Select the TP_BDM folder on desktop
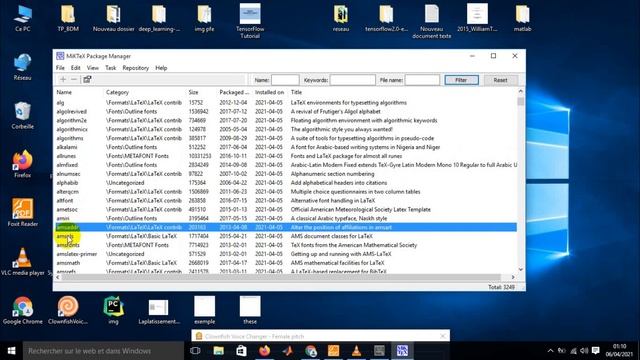 coord(68,18)
